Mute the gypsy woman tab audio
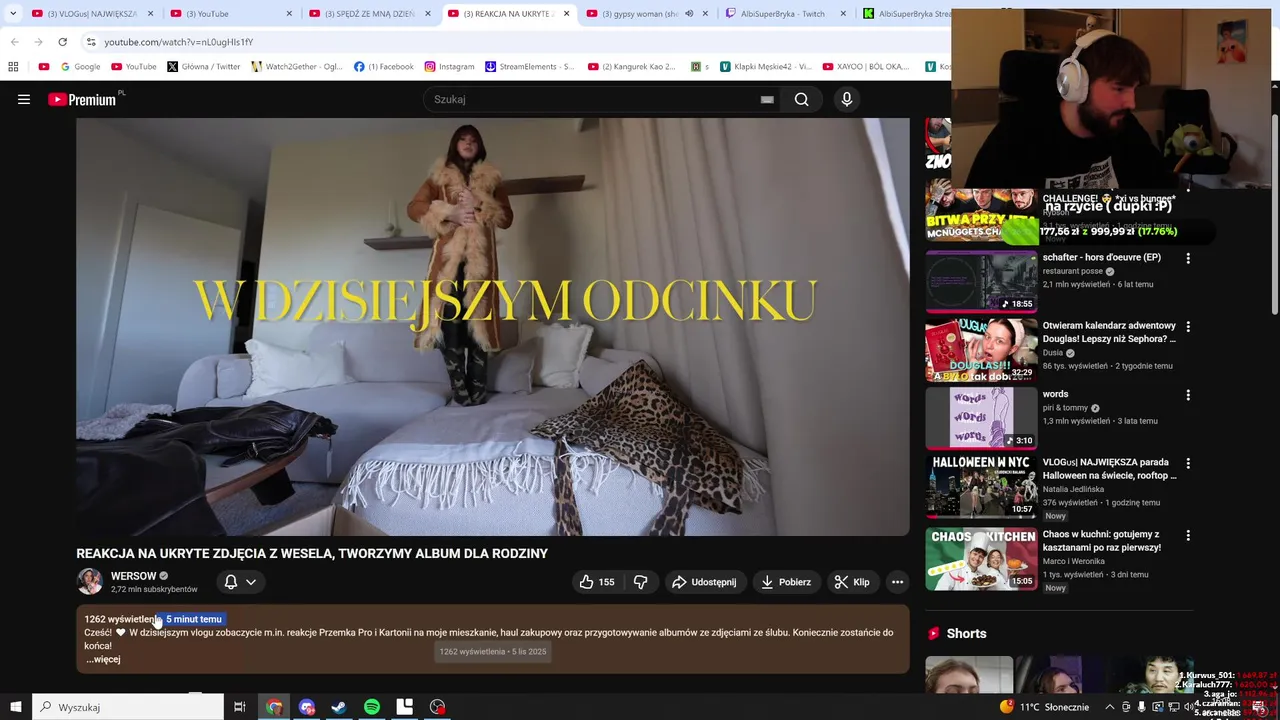 [x=688, y=14]
